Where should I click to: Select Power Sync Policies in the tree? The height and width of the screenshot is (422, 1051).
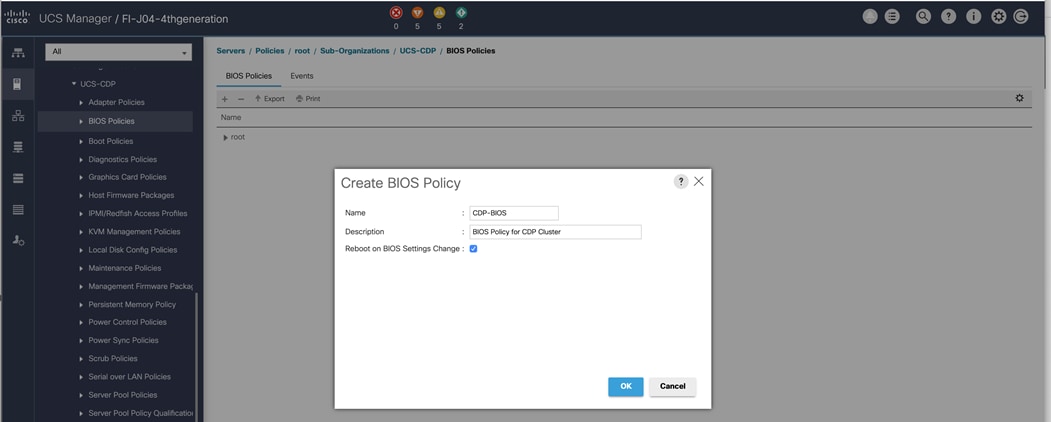(x=123, y=340)
